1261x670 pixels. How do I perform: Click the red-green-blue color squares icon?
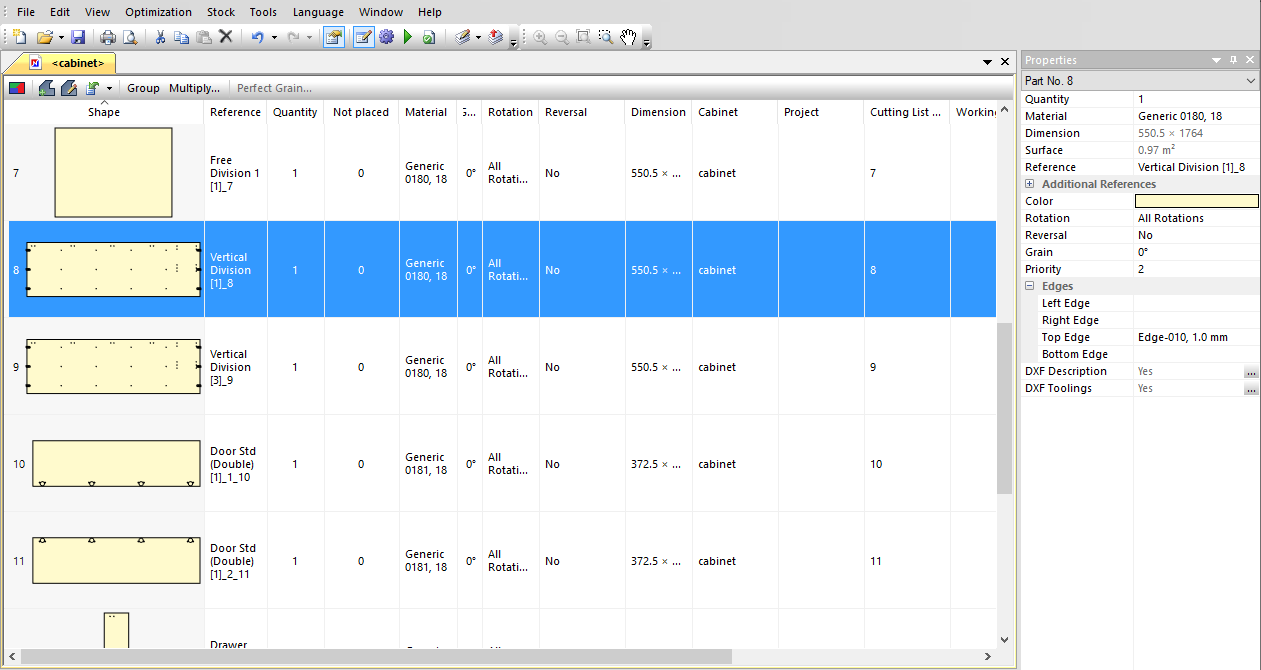coord(17,88)
